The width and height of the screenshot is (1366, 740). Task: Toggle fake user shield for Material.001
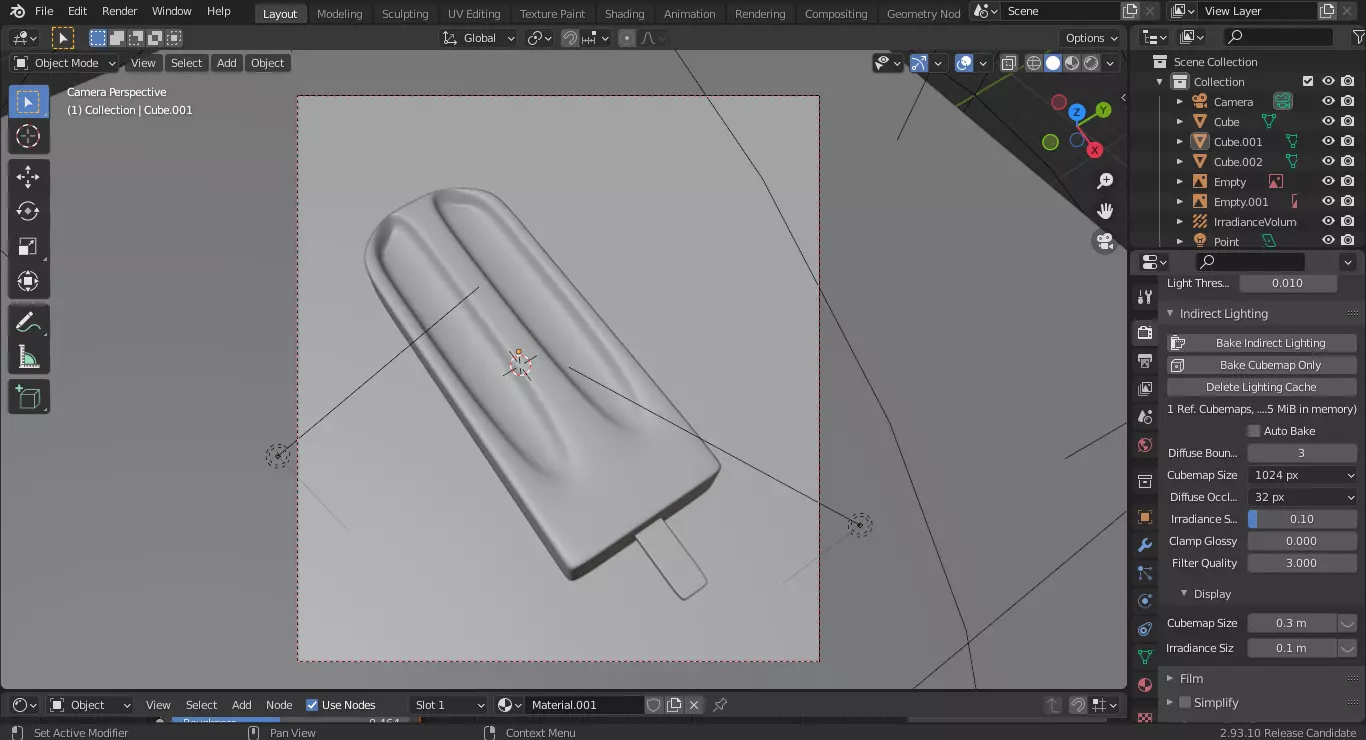point(654,705)
